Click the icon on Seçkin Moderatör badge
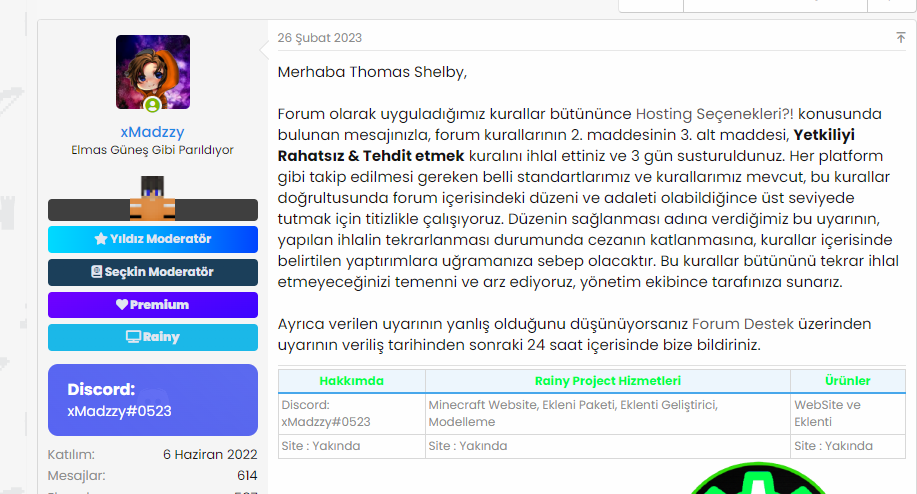This screenshot has width=917, height=494. point(96,271)
